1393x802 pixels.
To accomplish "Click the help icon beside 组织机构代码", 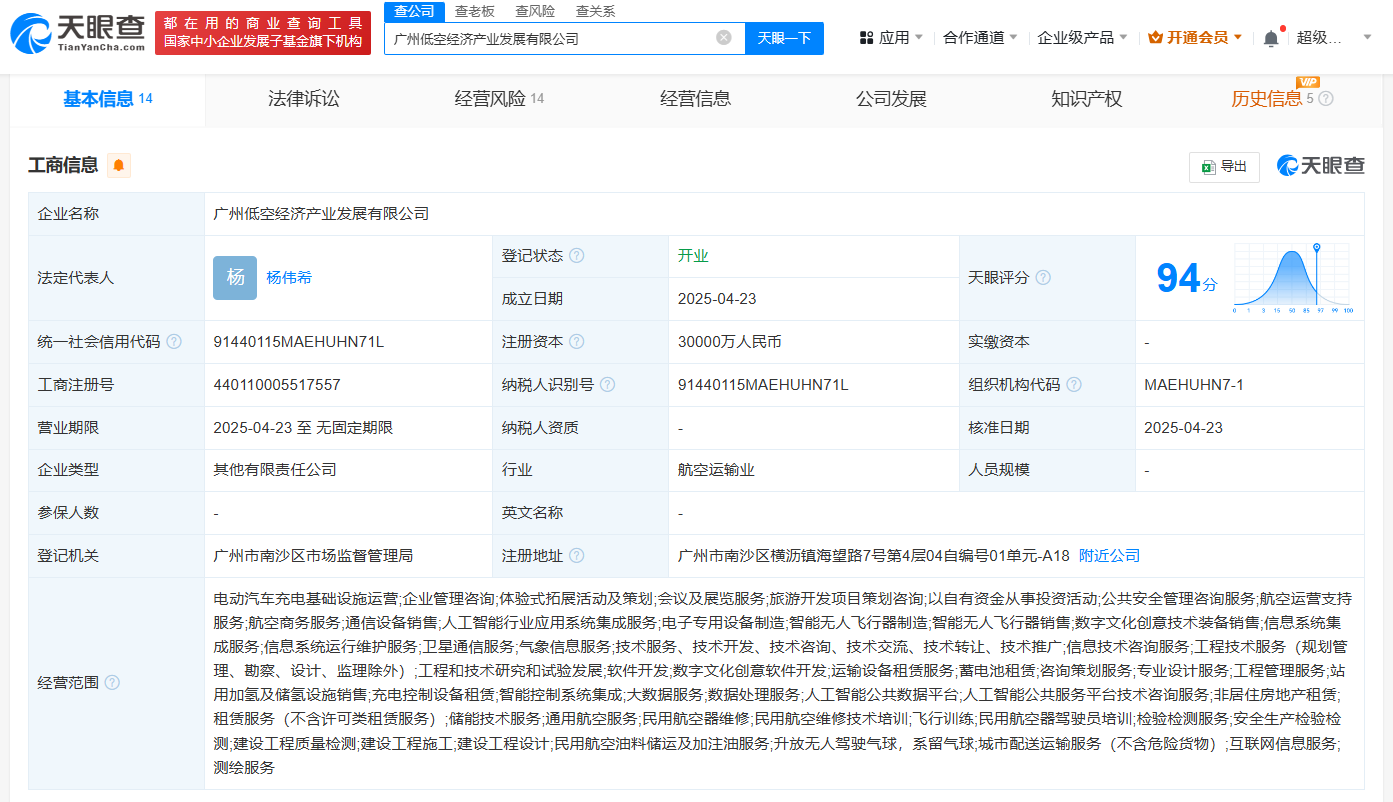I will coord(1074,385).
